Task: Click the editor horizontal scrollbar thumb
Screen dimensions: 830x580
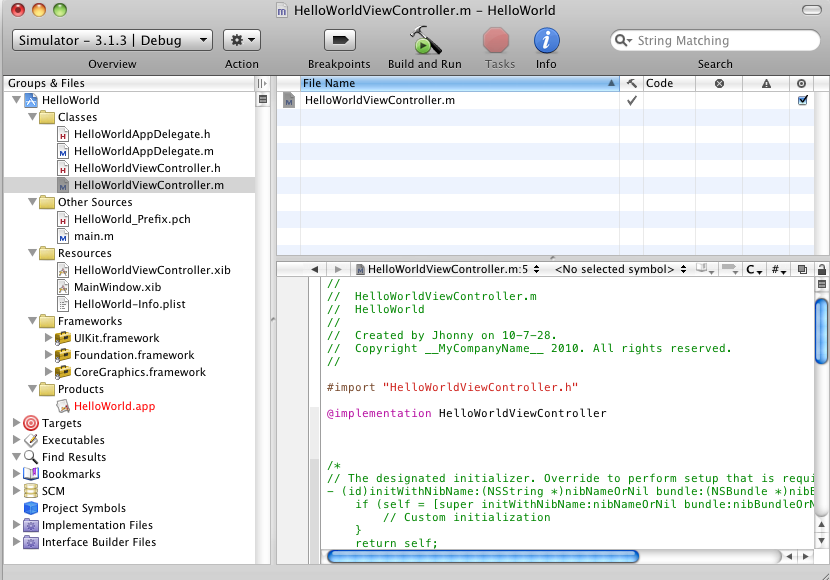Action: (483, 556)
